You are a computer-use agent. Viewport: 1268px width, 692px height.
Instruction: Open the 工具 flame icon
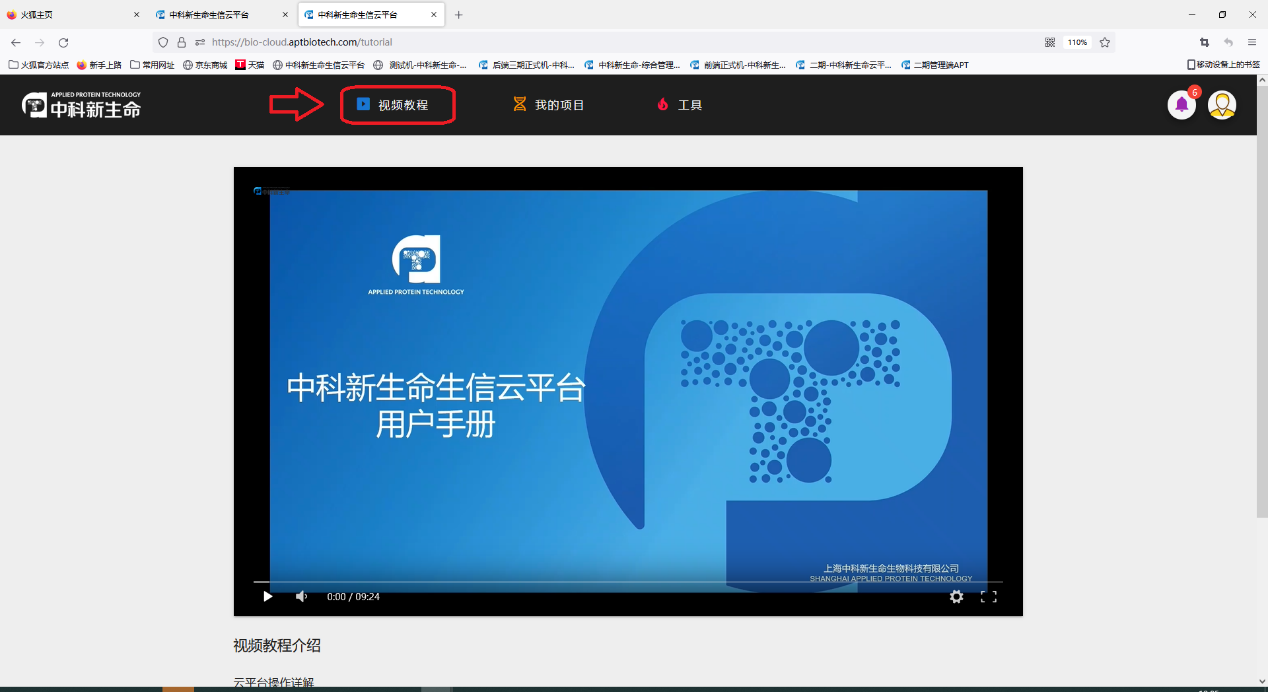pos(661,104)
